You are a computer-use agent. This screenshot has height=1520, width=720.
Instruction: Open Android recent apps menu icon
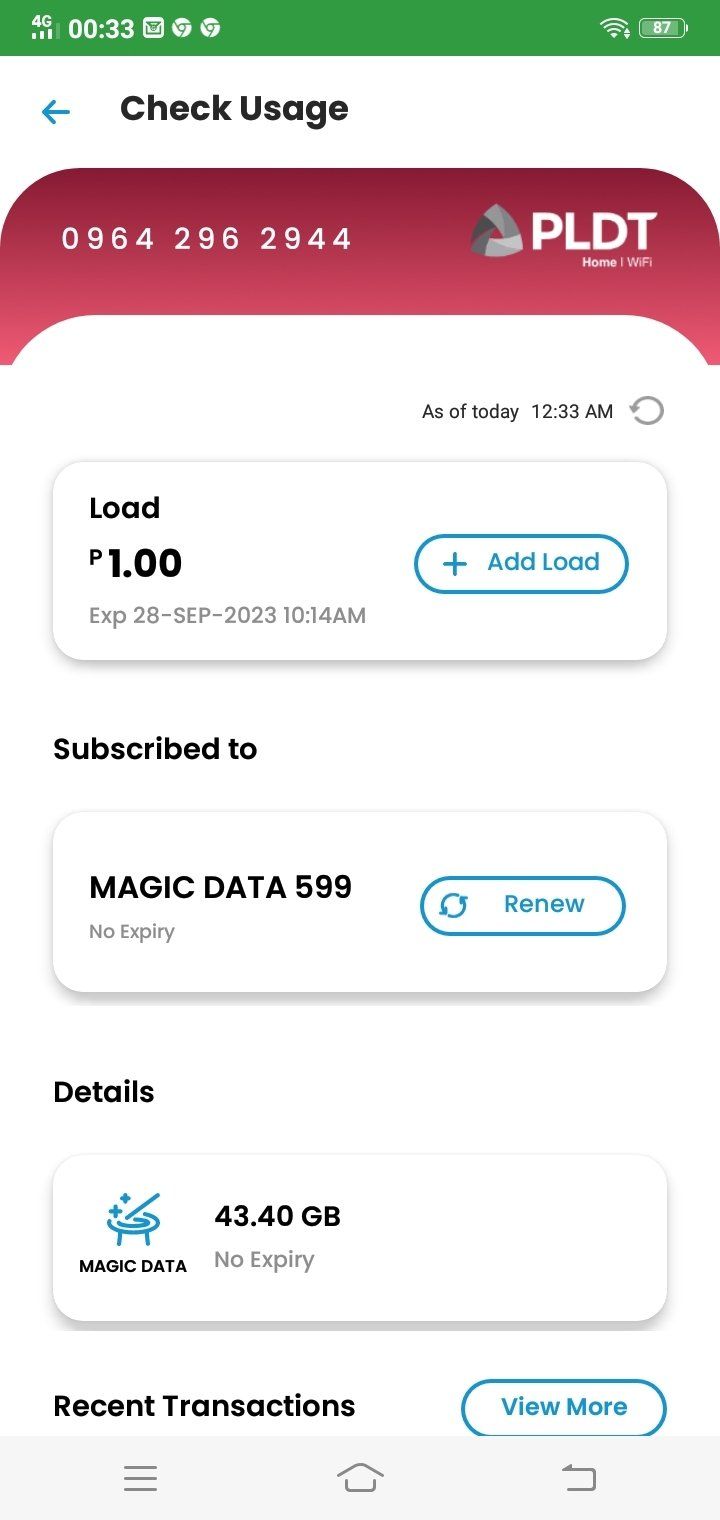[x=140, y=1478]
